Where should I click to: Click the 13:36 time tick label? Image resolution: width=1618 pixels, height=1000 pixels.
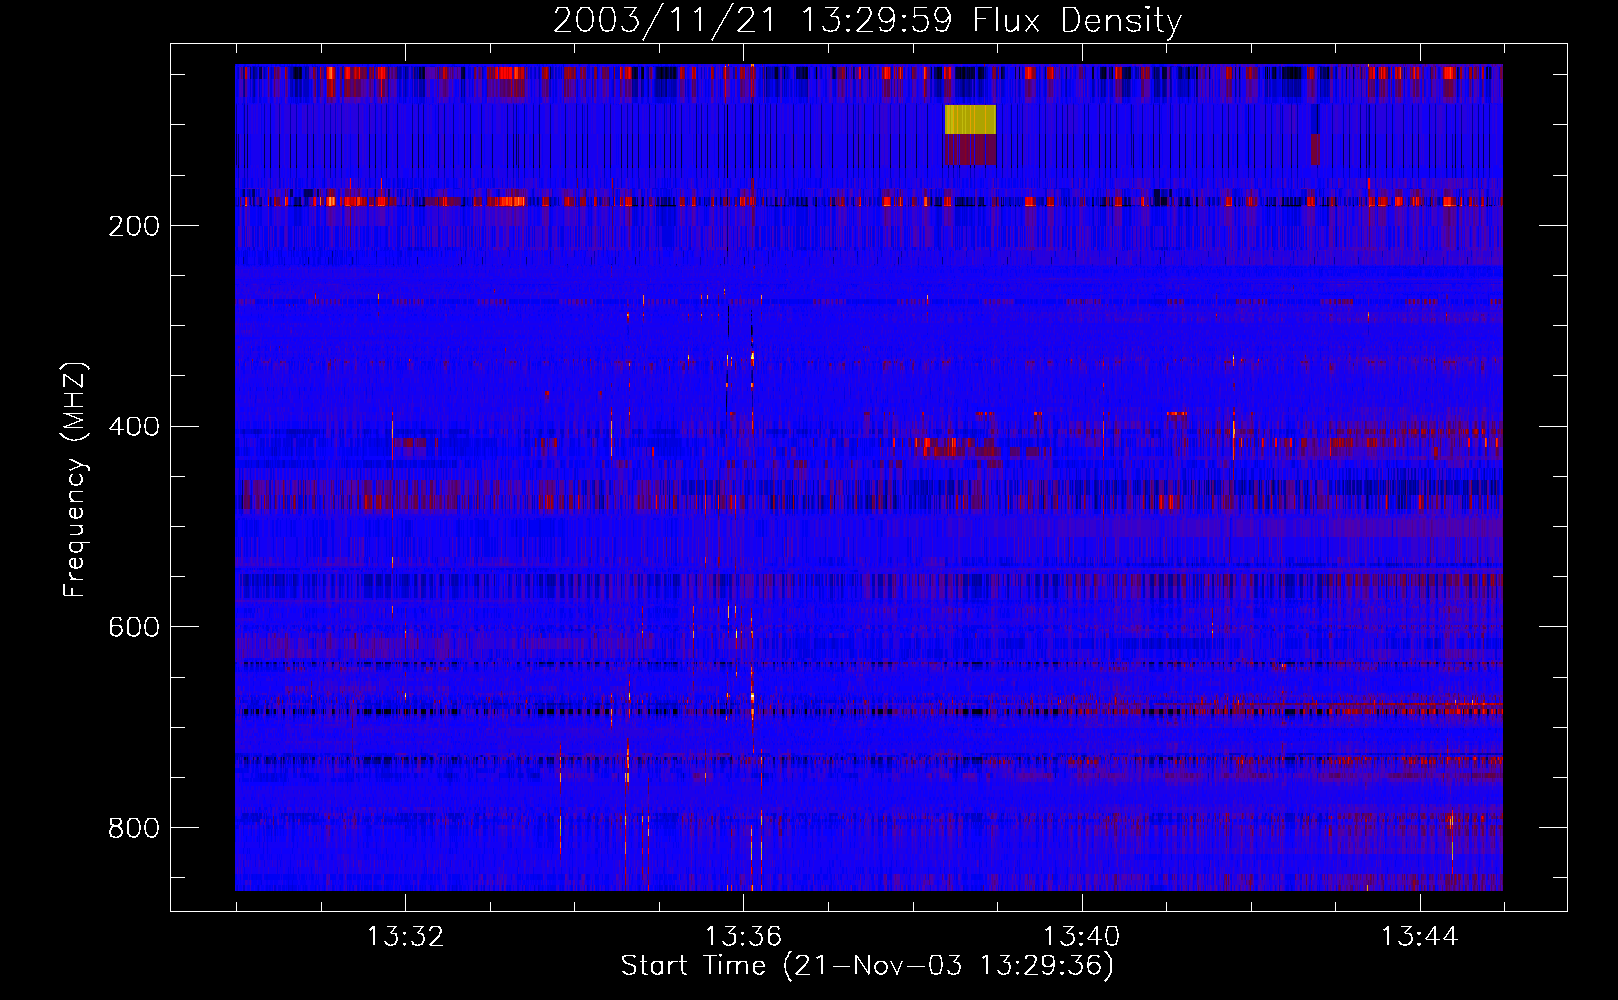coord(743,937)
